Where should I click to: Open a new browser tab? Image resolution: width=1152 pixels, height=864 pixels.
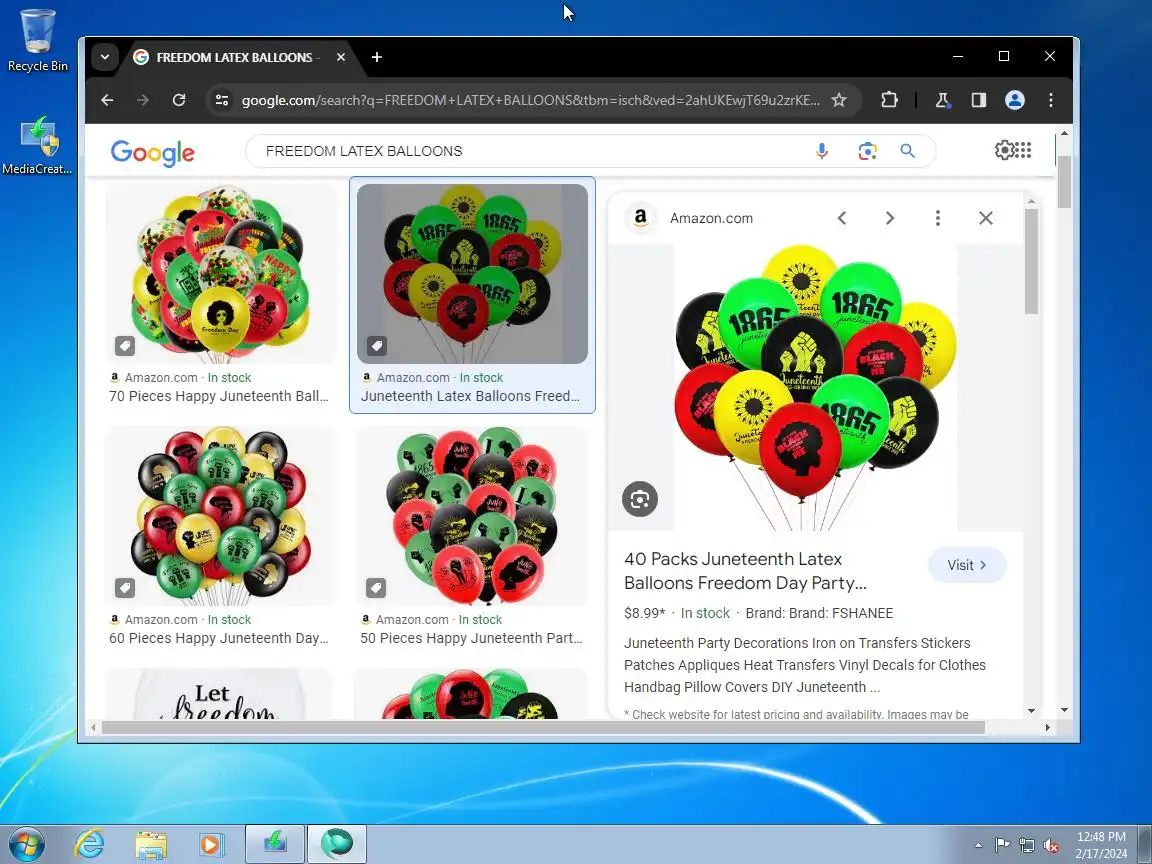pyautogui.click(x=377, y=57)
